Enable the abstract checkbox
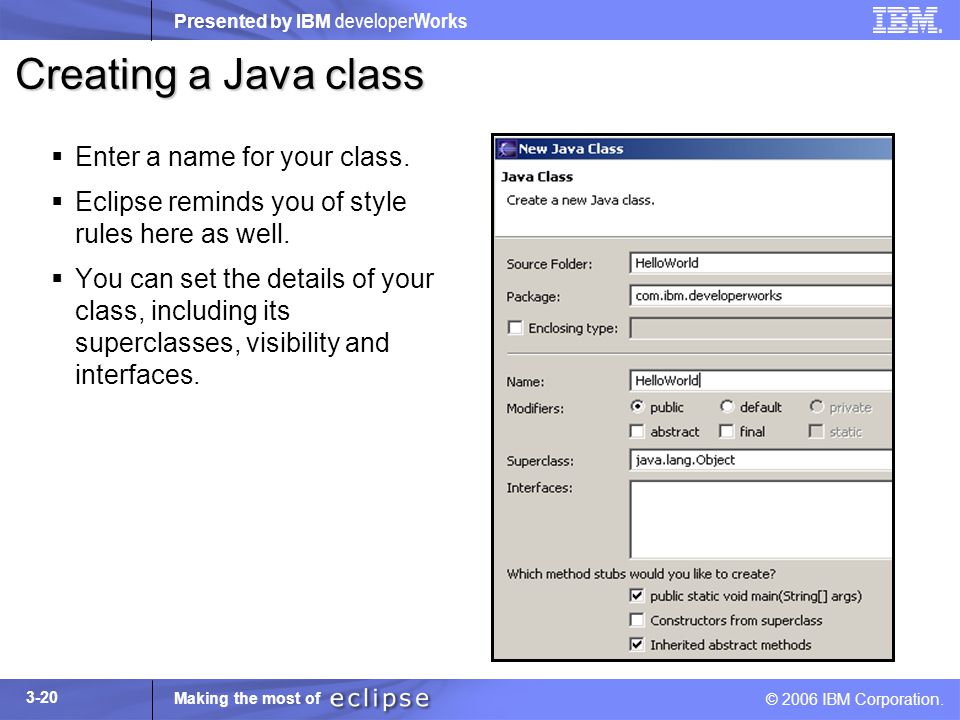 click(x=637, y=432)
